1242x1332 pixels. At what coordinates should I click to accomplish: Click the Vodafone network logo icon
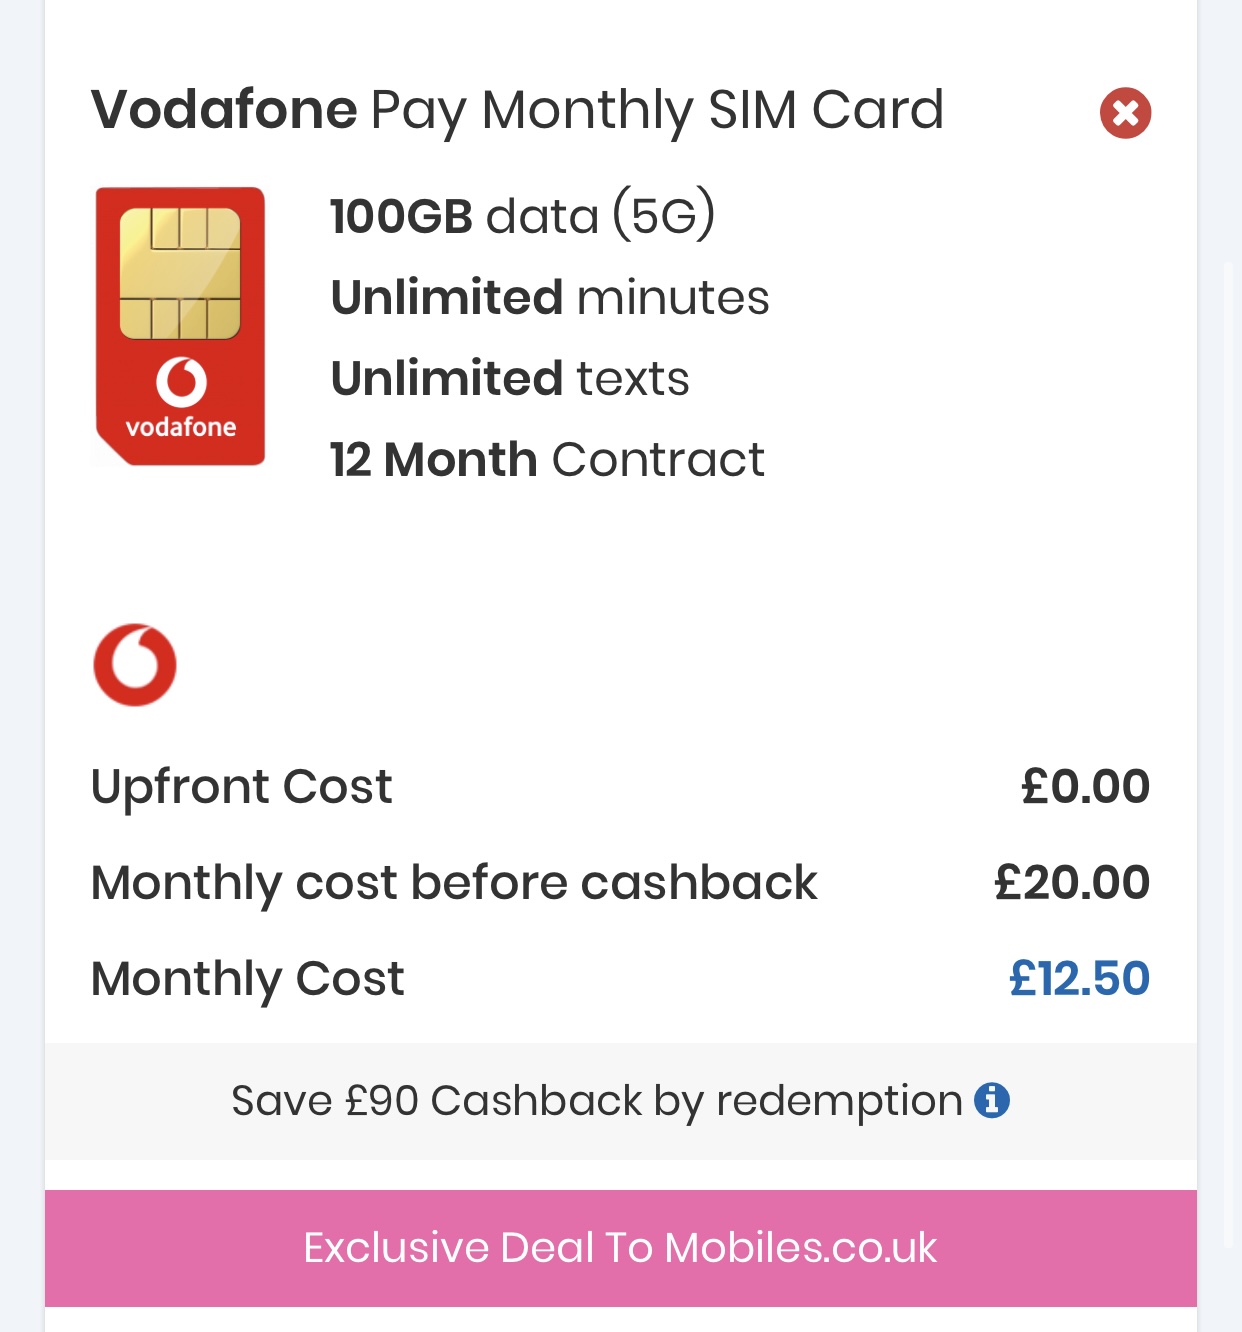[x=135, y=665]
